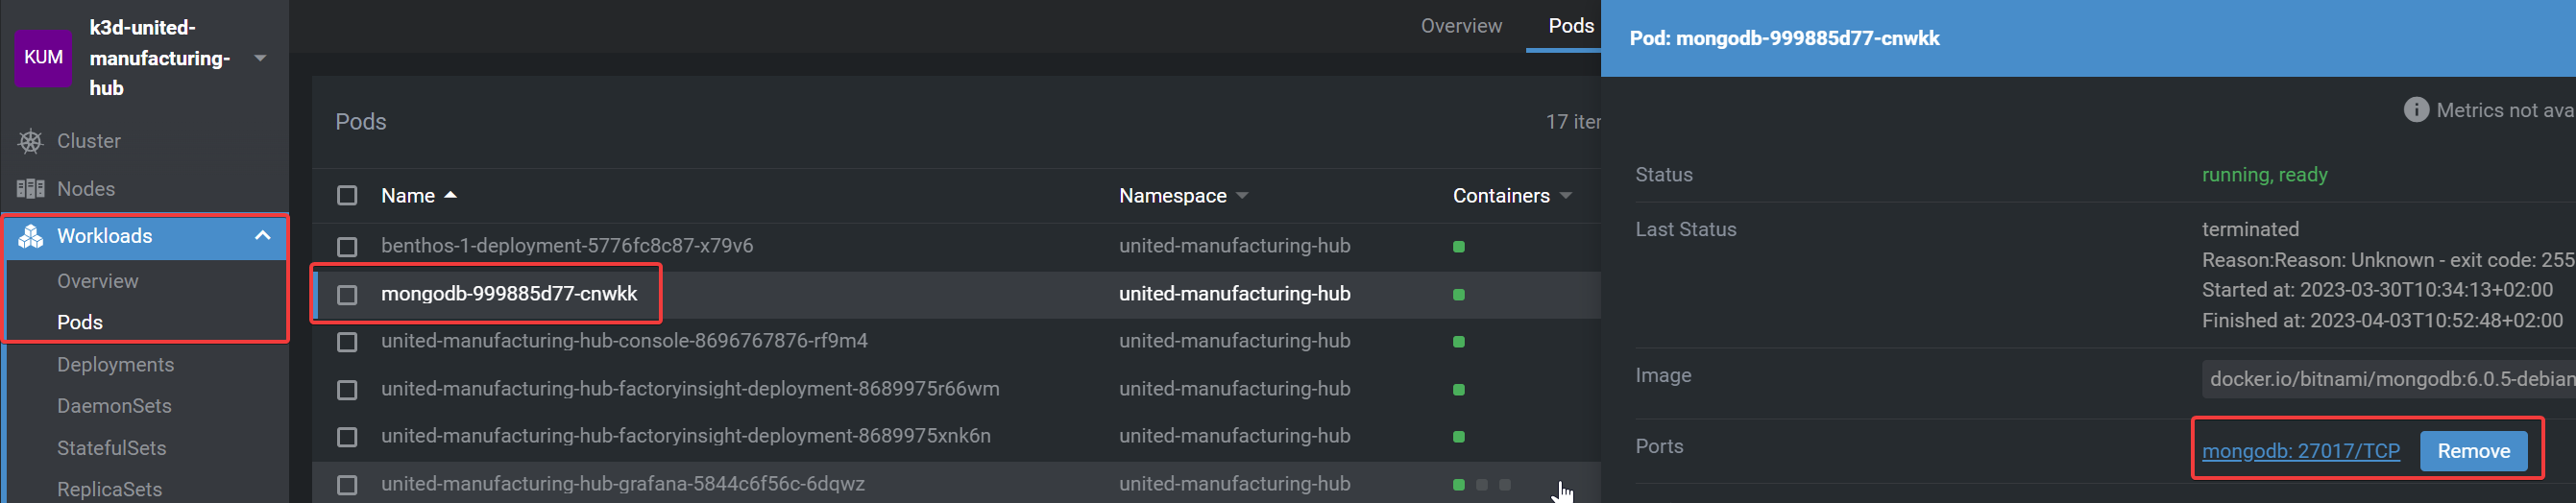Collapse the Workloads section chevron
Screen dimensions: 2576x503
coord(263,236)
